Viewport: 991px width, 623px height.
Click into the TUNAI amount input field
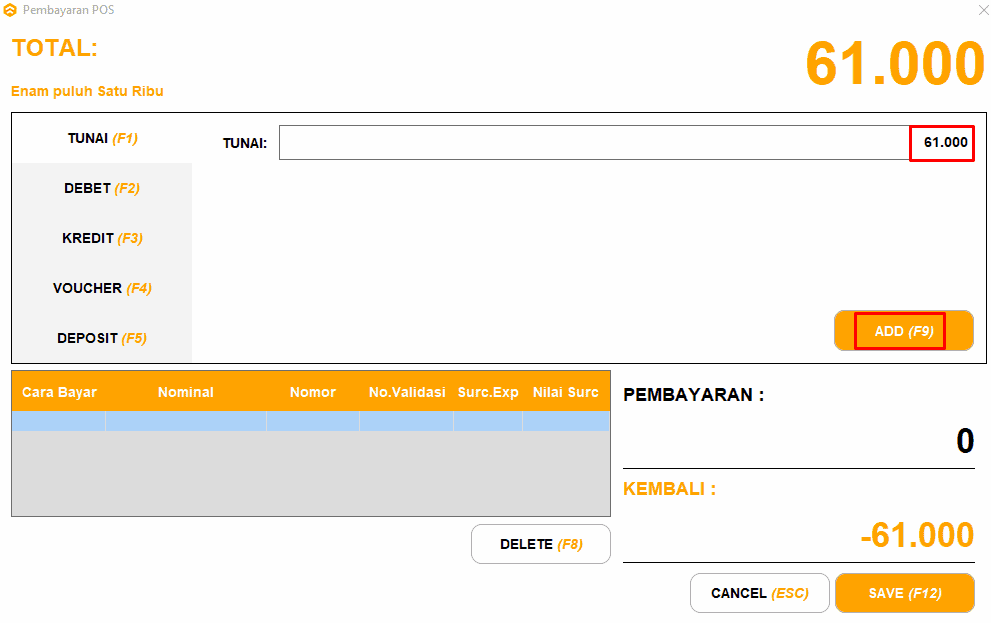coord(626,143)
